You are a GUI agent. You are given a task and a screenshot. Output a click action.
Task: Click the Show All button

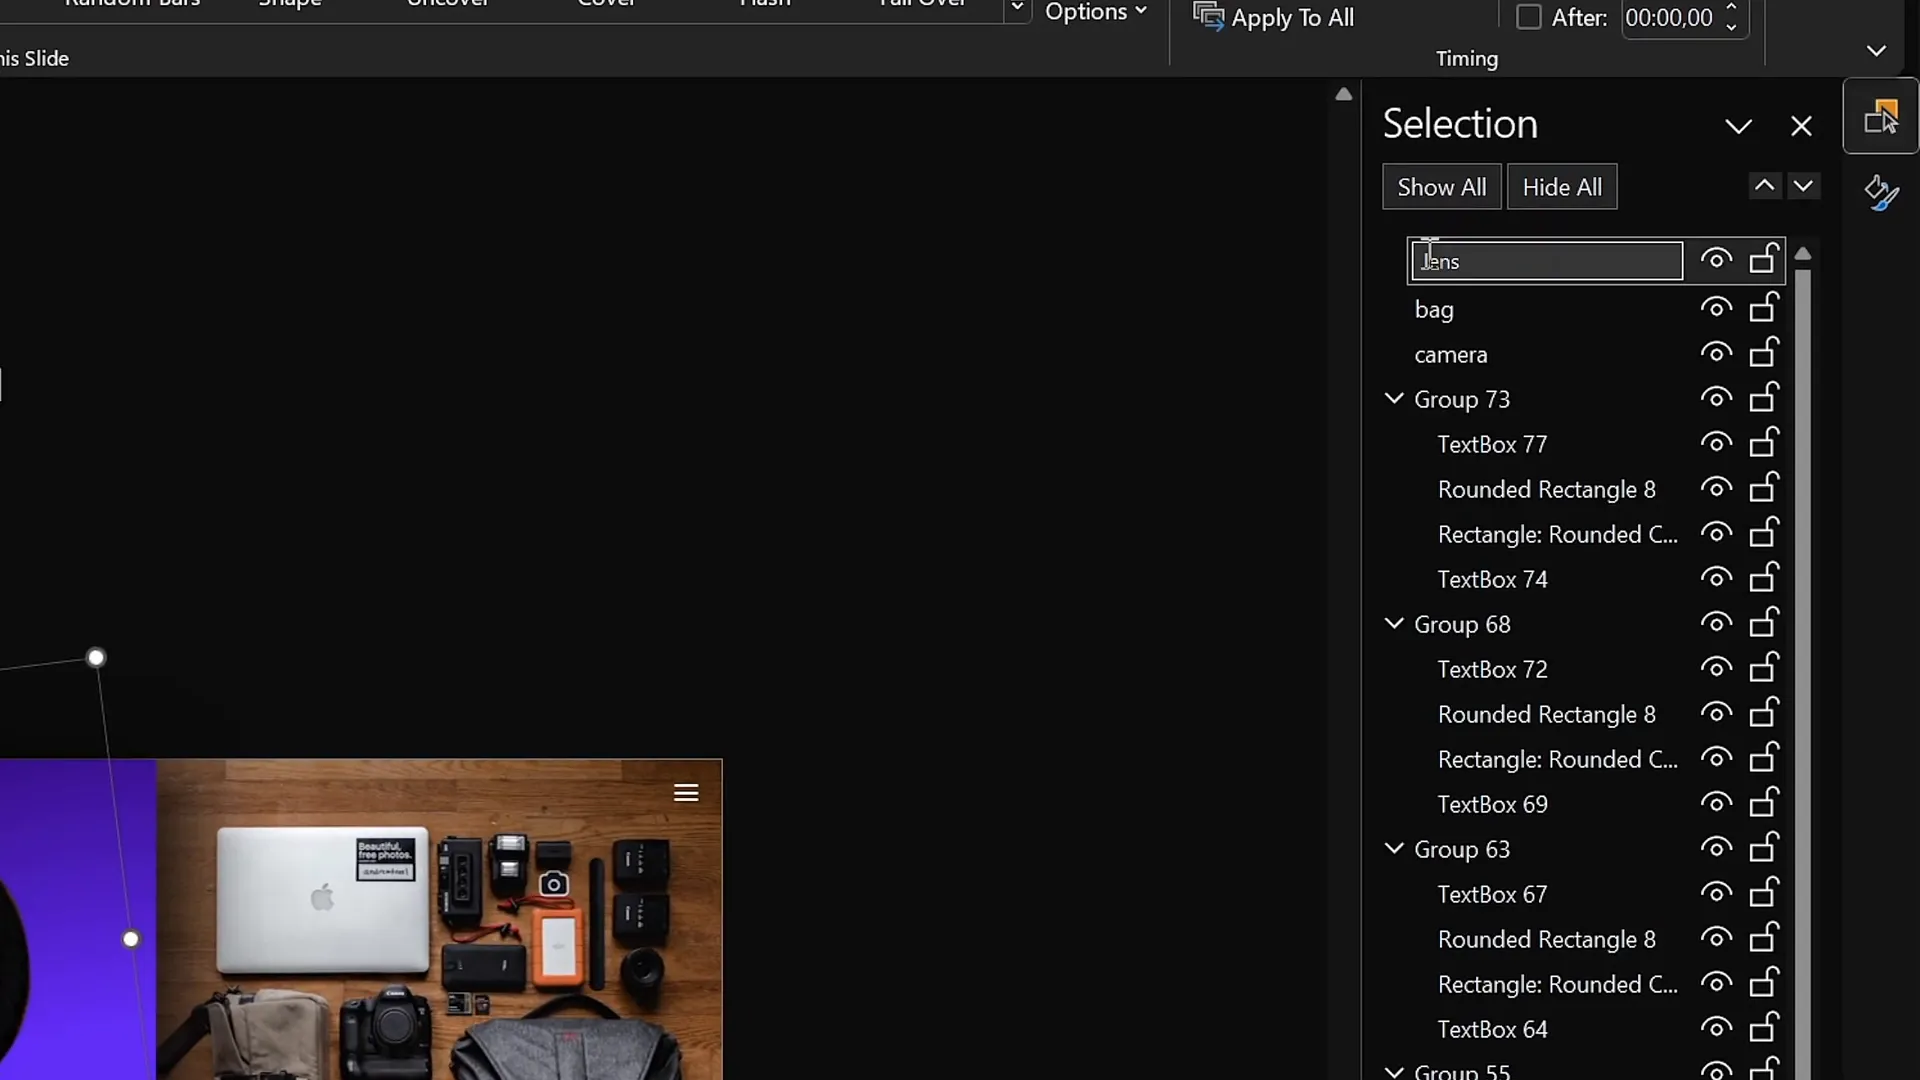click(1441, 187)
